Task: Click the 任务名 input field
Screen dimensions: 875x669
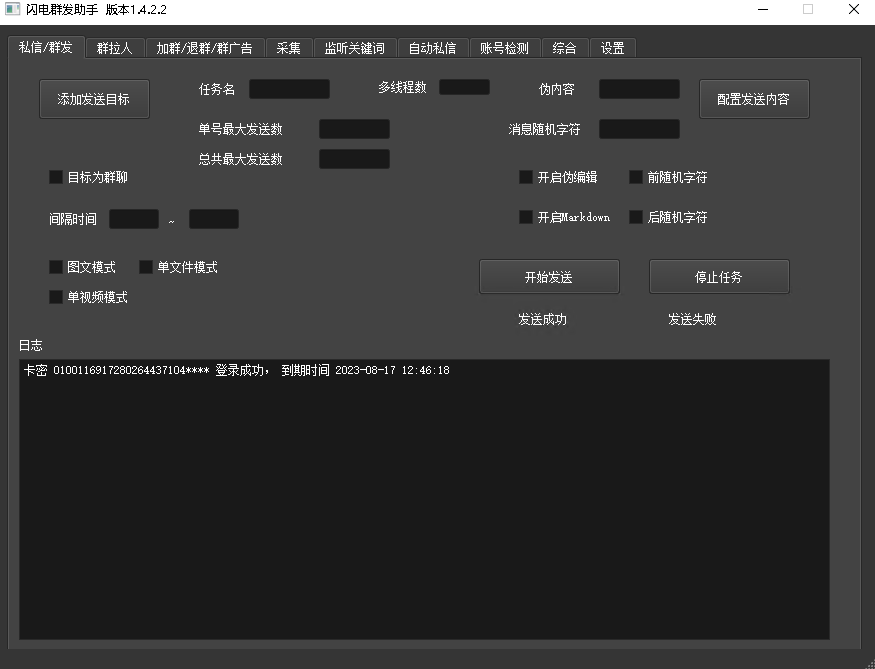Action: click(289, 89)
